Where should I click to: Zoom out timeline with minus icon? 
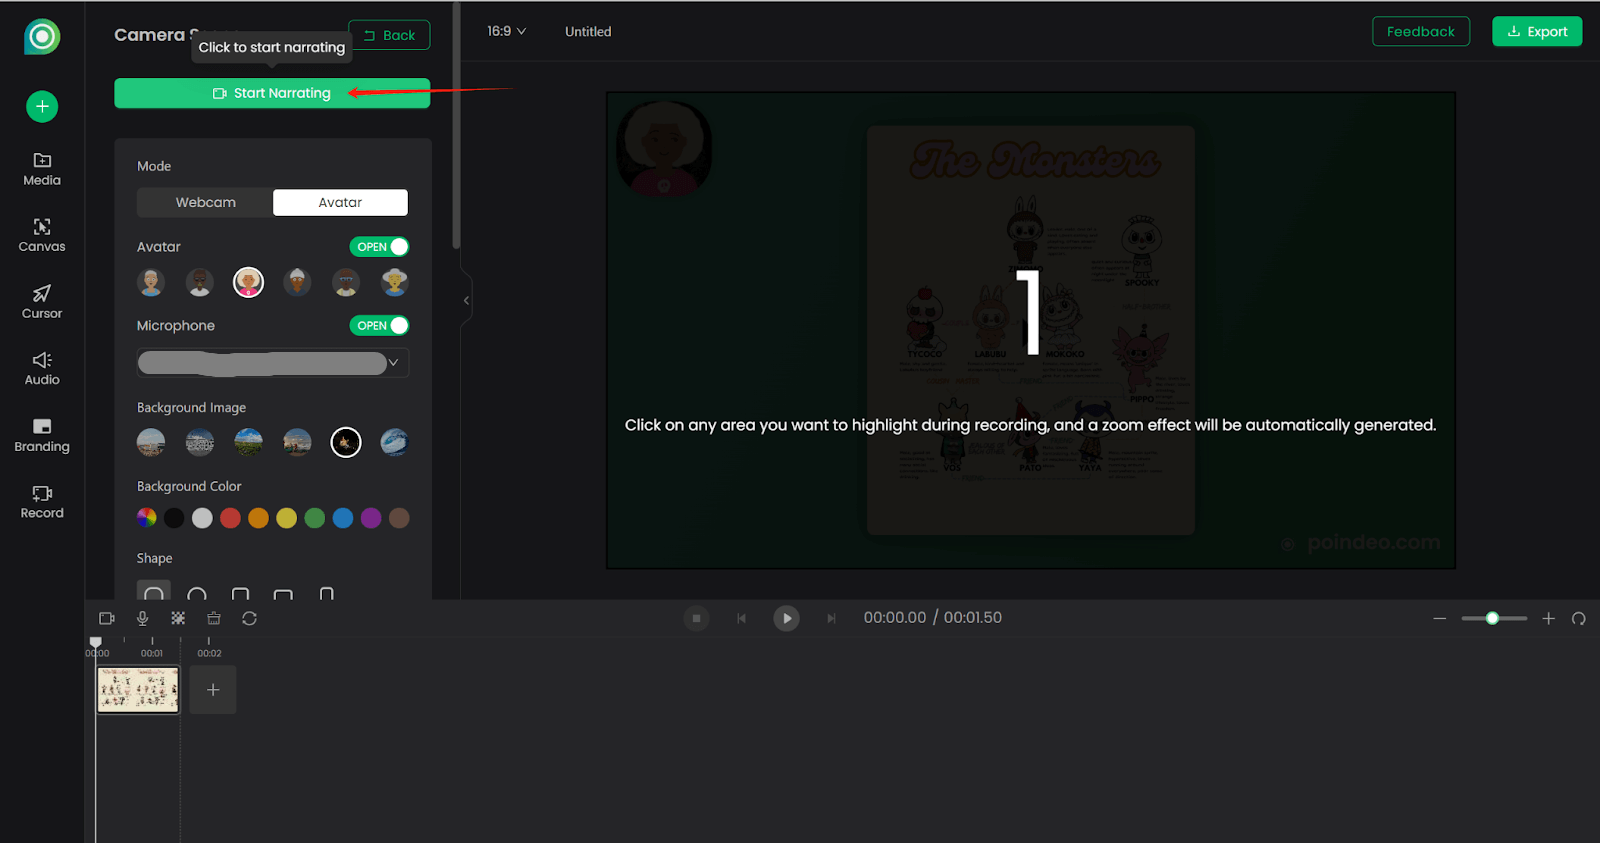(1440, 618)
